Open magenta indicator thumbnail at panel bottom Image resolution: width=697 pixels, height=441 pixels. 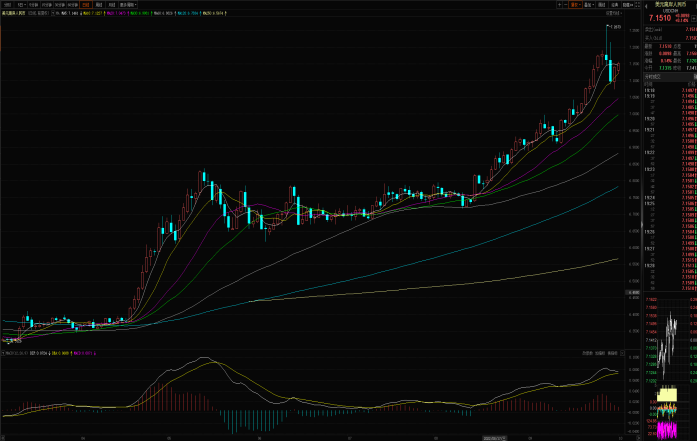[667, 429]
